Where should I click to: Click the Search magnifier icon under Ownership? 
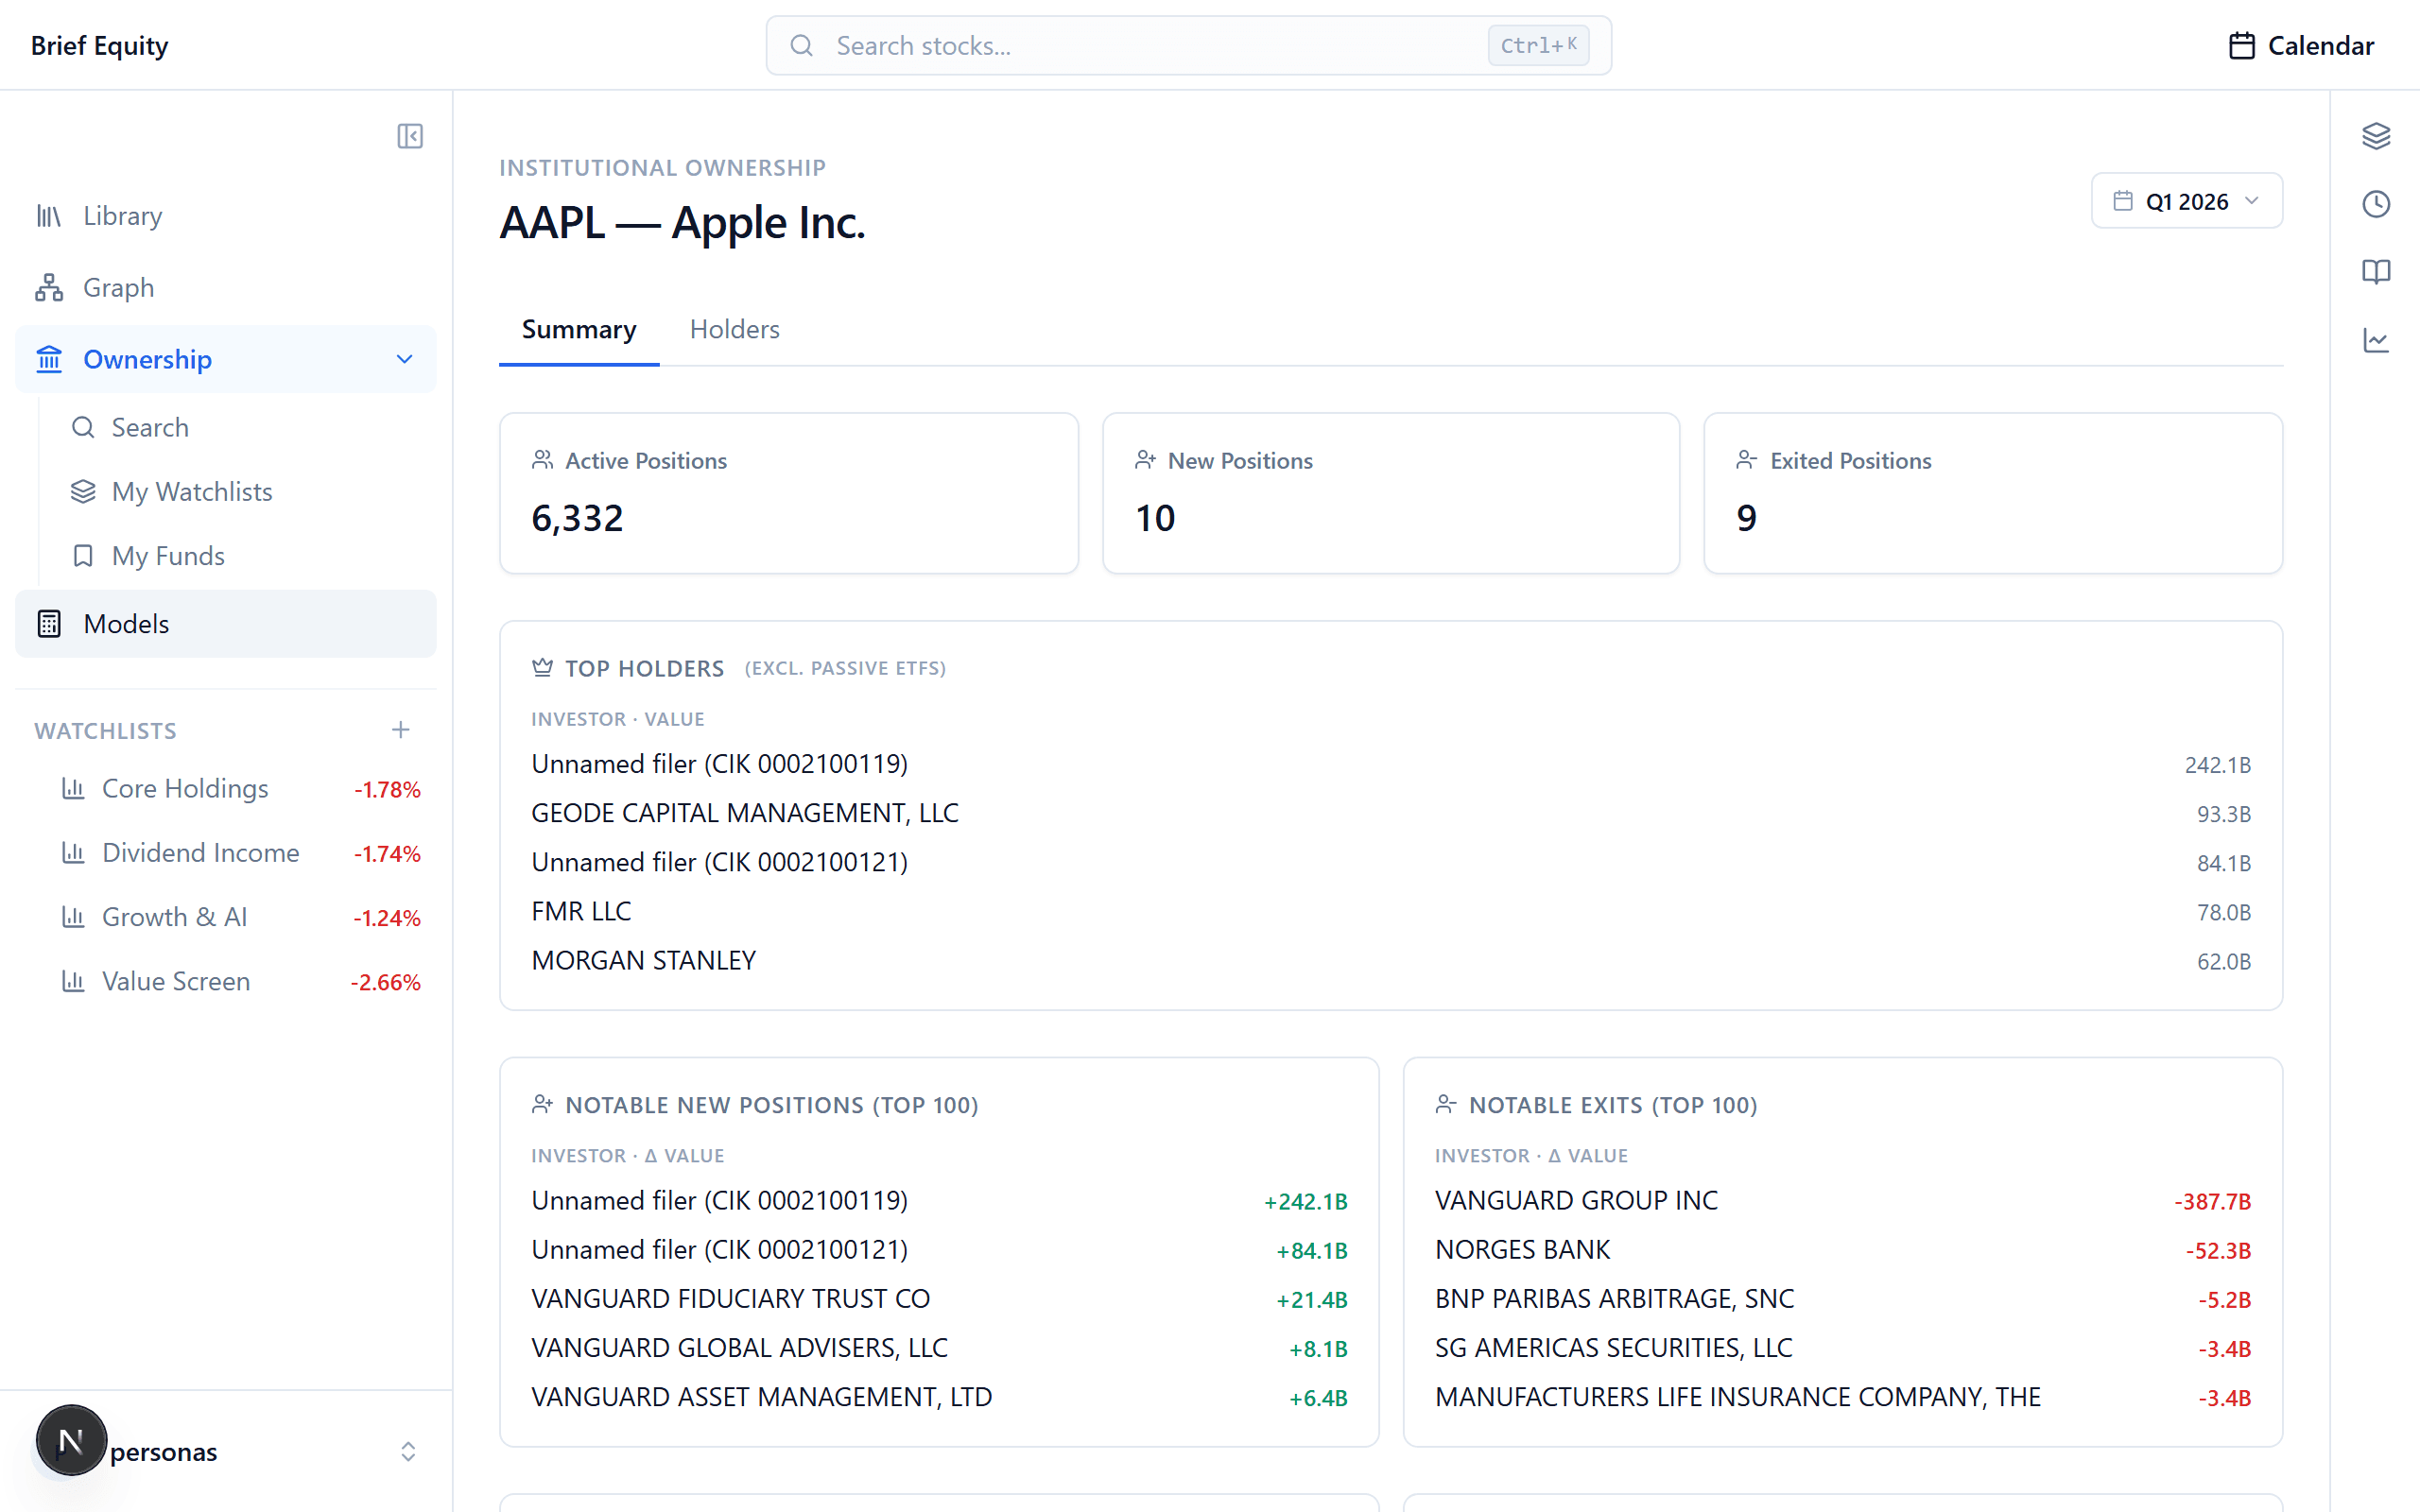[x=83, y=428]
